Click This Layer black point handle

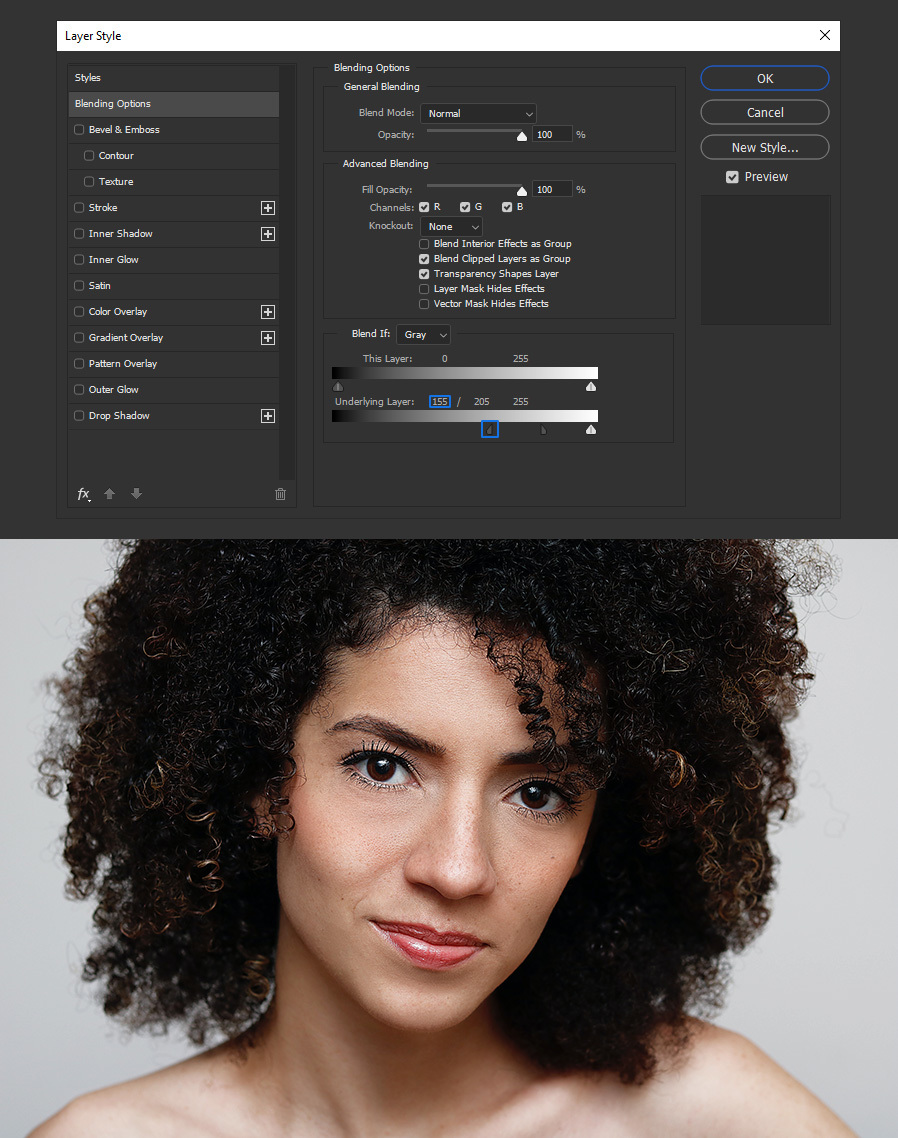click(338, 386)
